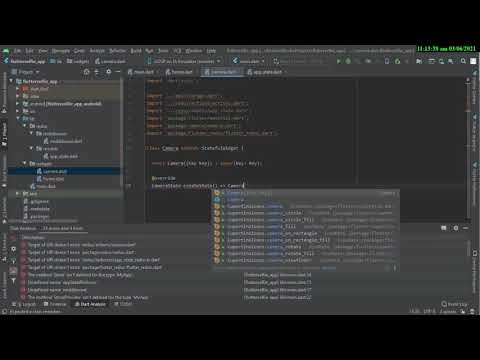This screenshot has width=480, height=360.
Task: Open the main.dart run configuration dropdown
Action: [x=249, y=61]
